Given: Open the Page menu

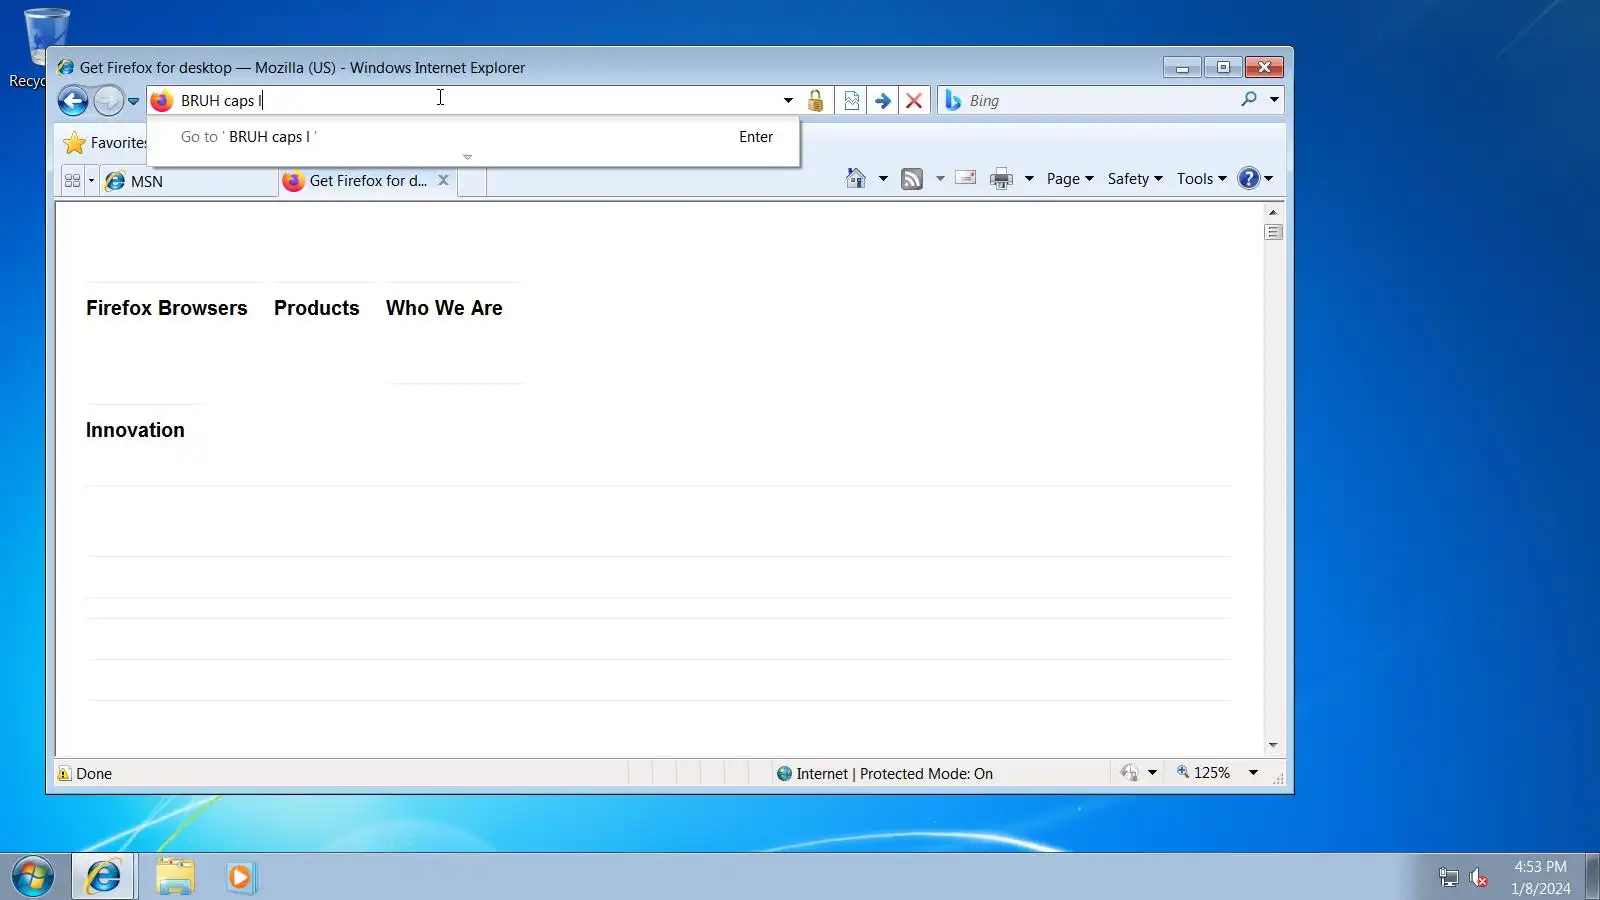Looking at the screenshot, I should (1070, 179).
